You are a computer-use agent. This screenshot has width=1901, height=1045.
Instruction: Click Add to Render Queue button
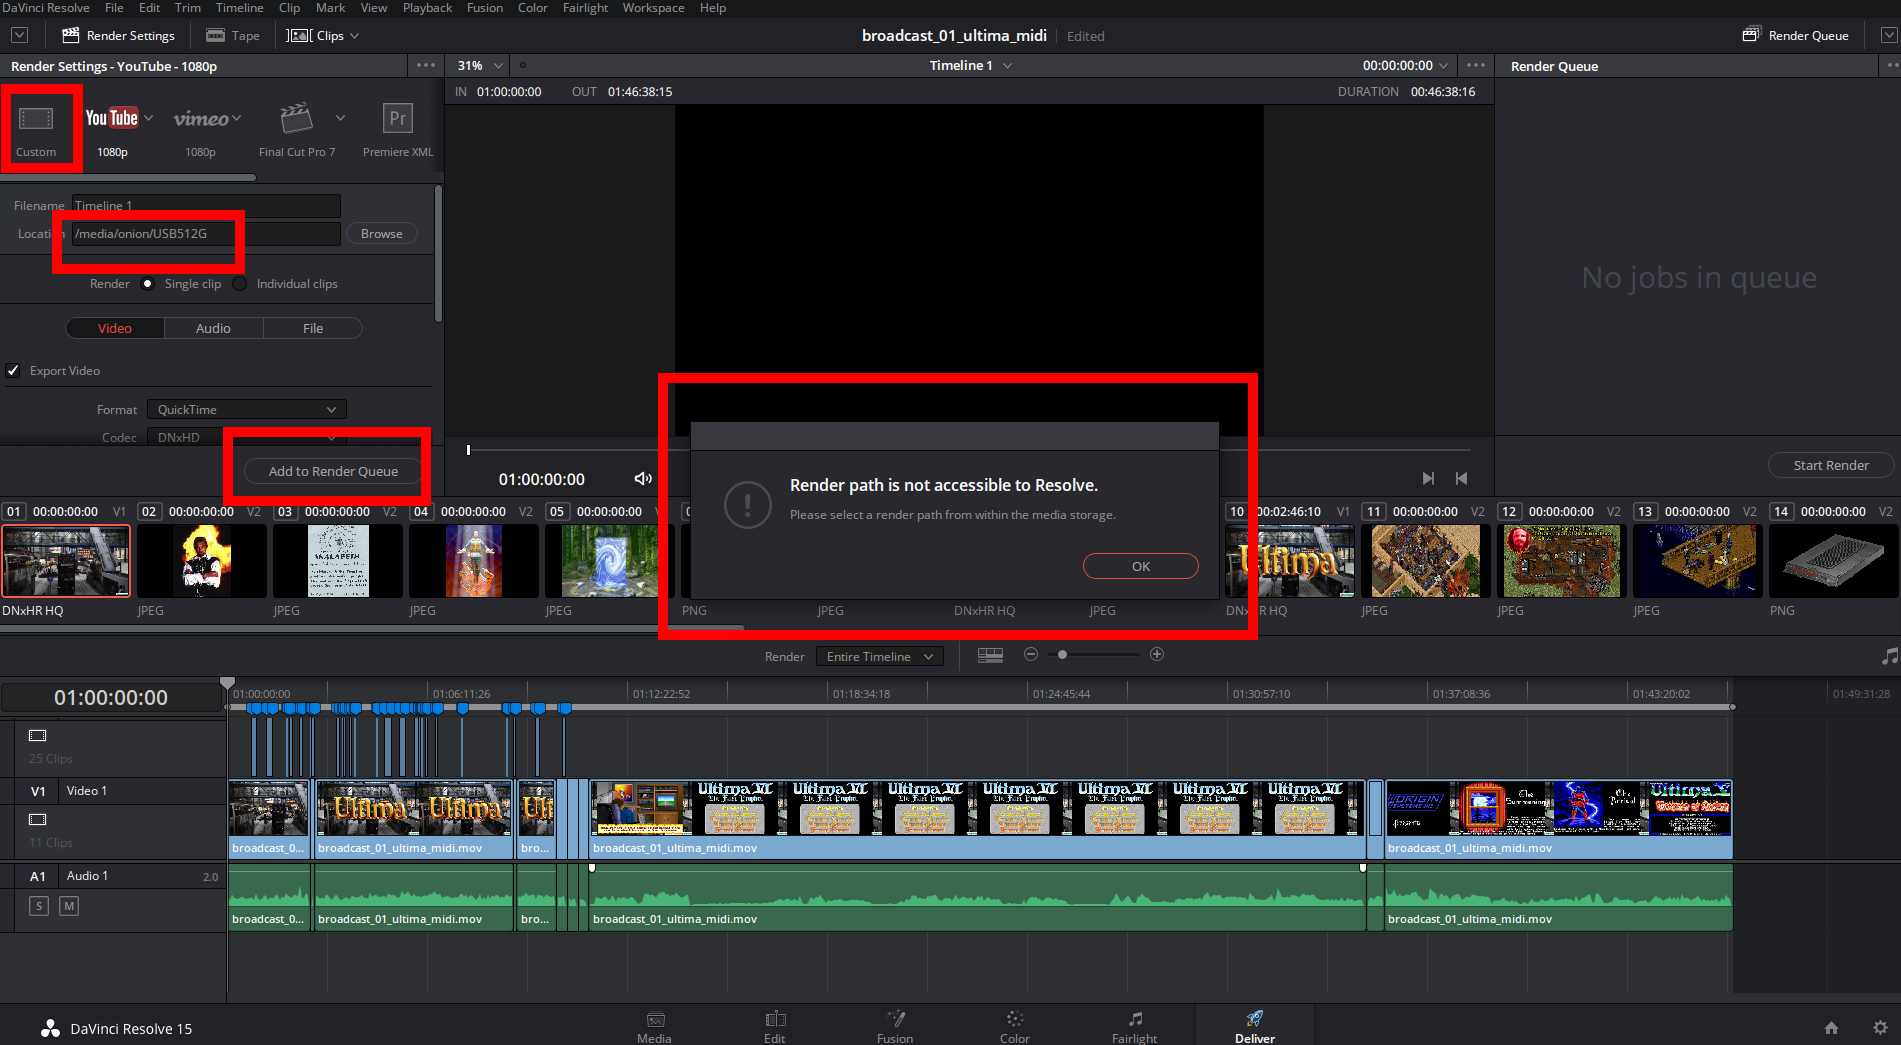[x=333, y=471]
